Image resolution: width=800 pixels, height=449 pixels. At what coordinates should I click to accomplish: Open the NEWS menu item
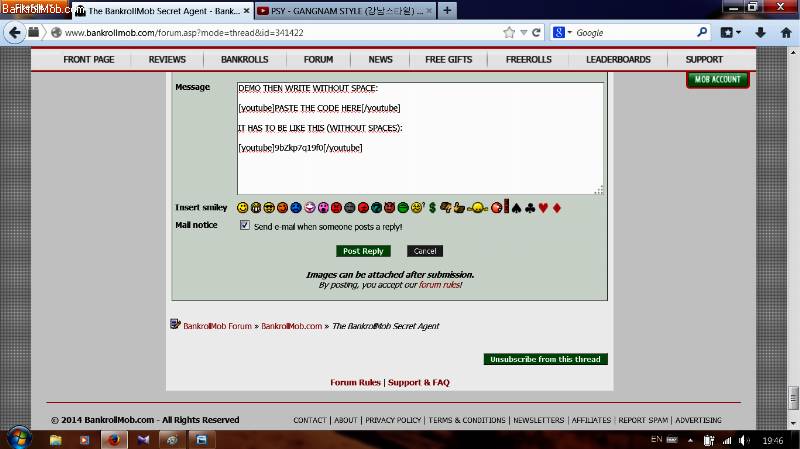381,59
